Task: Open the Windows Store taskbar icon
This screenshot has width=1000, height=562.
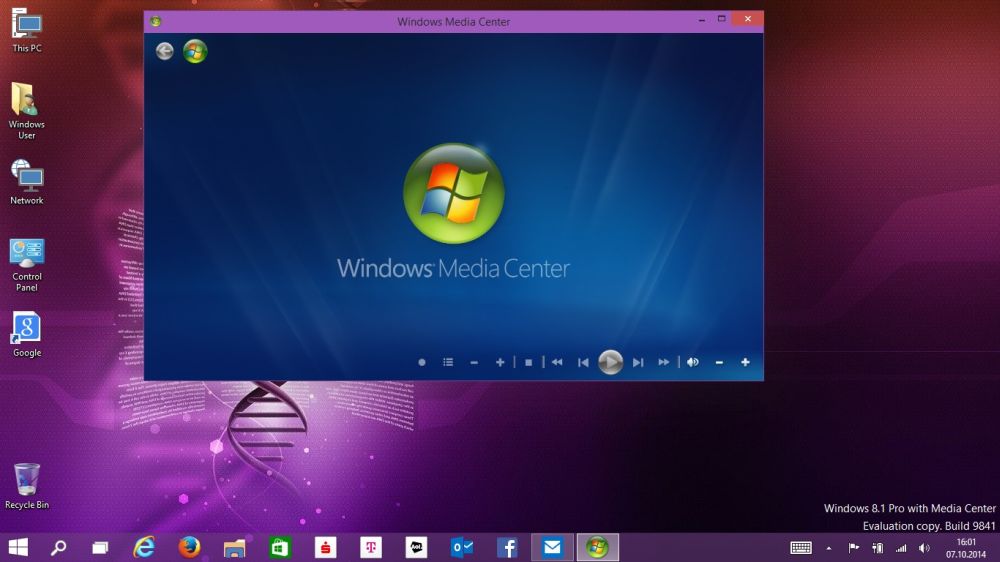Action: [x=280, y=547]
